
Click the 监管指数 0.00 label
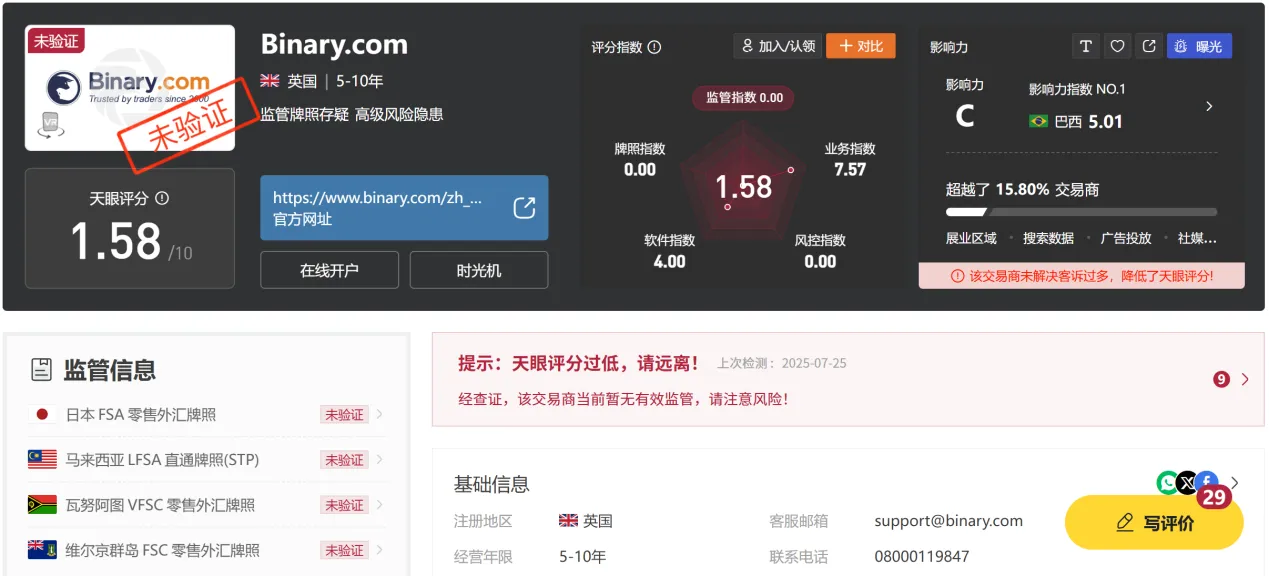click(744, 97)
